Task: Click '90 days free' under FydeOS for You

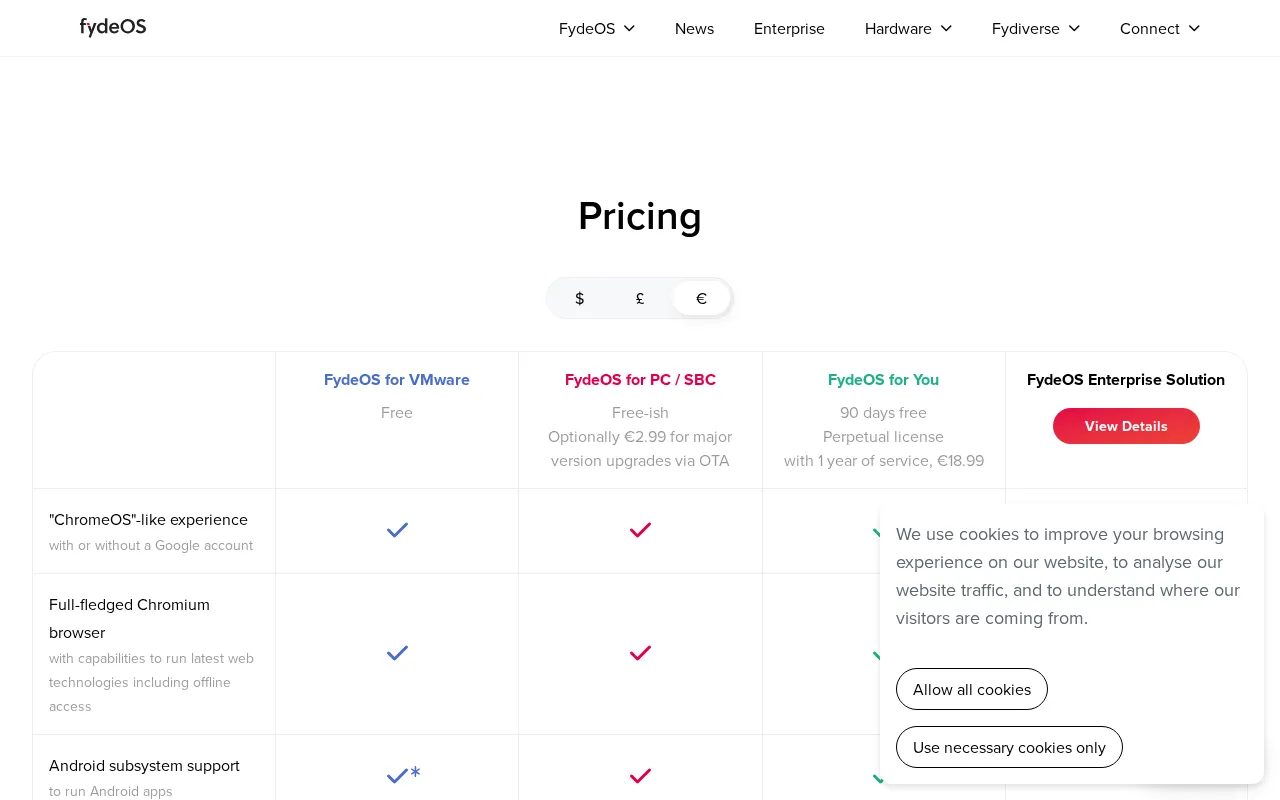Action: 883,413
